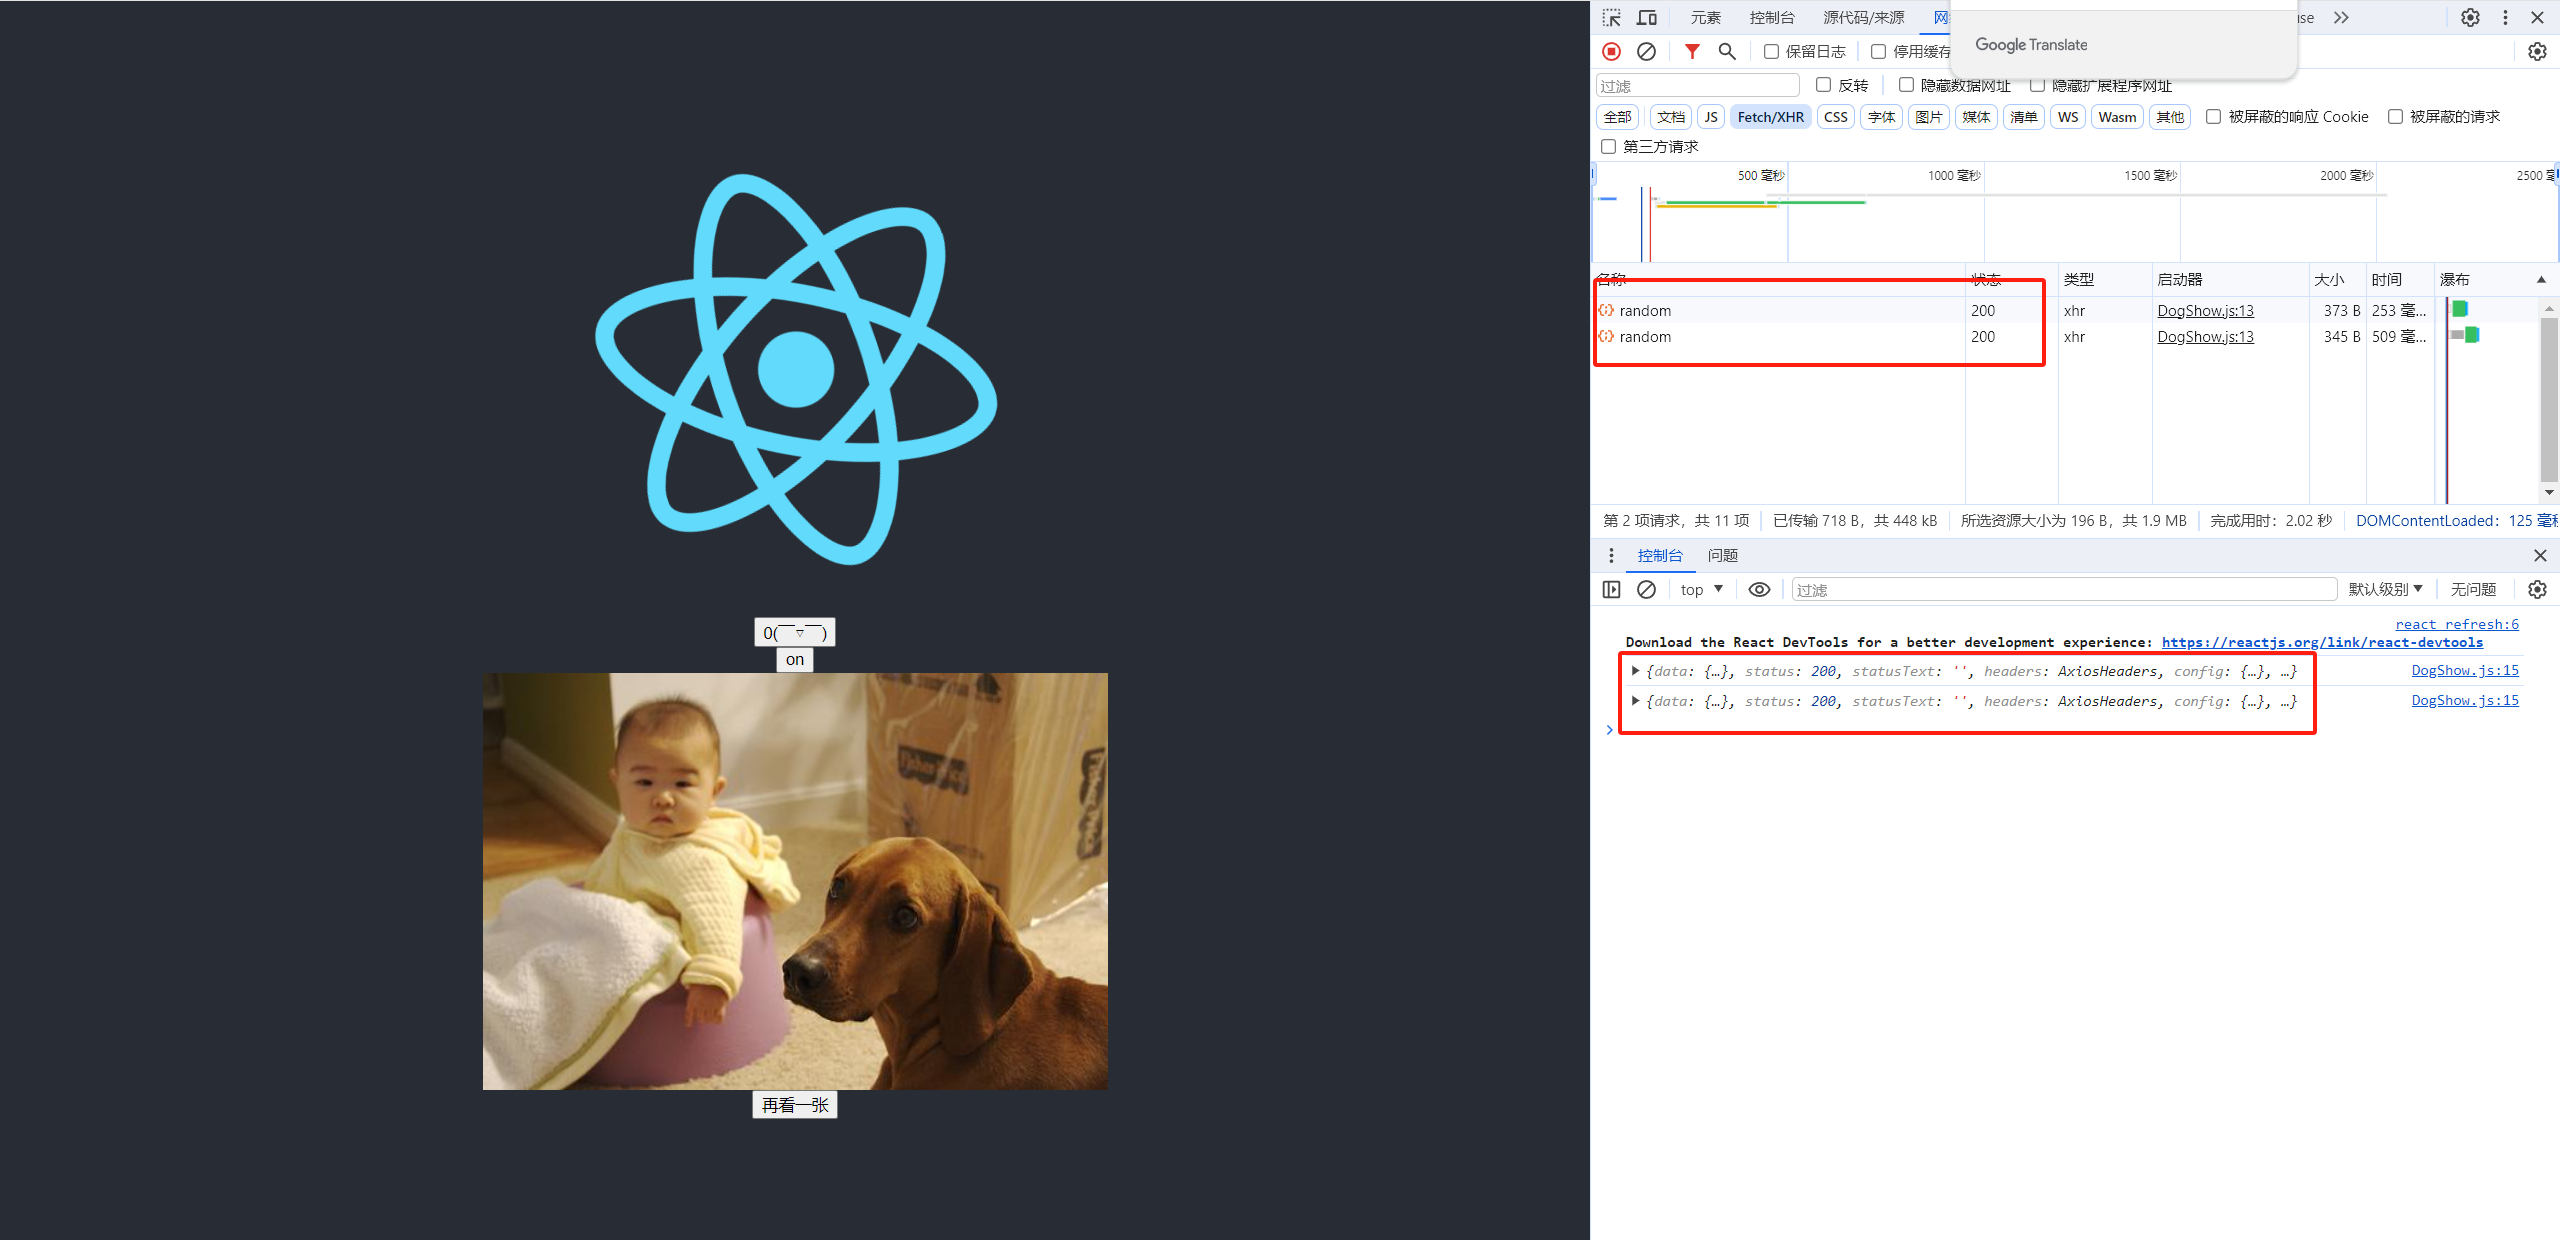
Task: Filter by 全部 request type
Action: (1617, 117)
